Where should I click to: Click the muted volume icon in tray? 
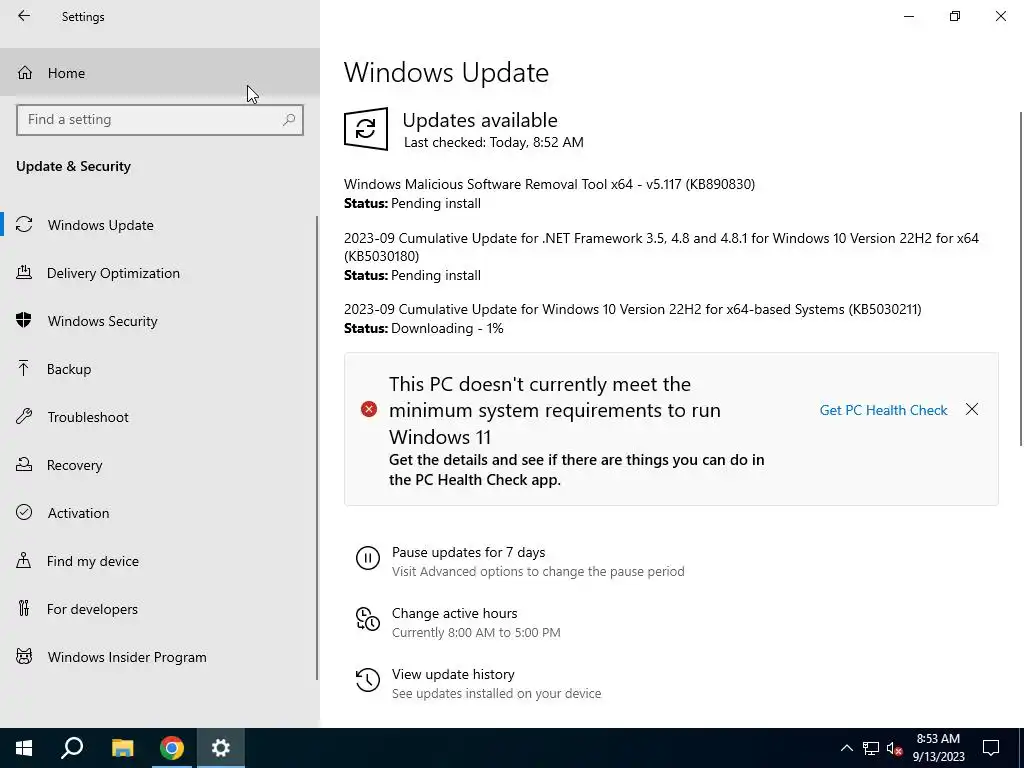click(x=894, y=748)
